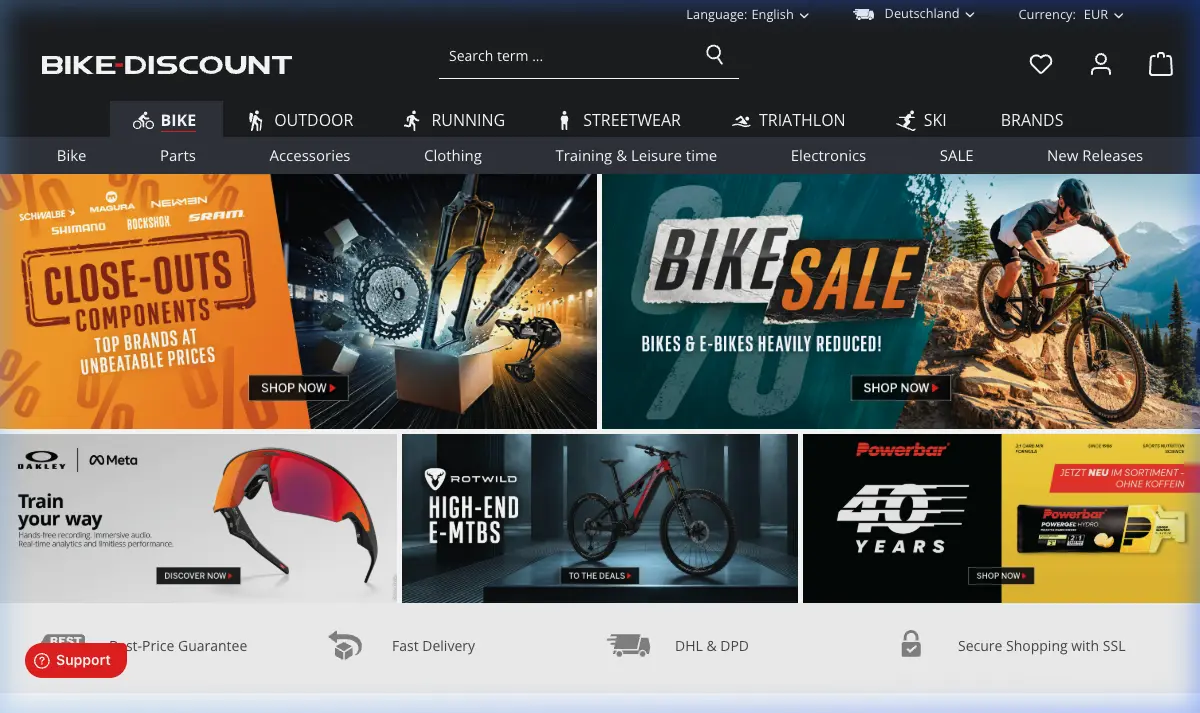Click Shop Now on Bike Sale banner
This screenshot has width=1200, height=713.
point(900,388)
